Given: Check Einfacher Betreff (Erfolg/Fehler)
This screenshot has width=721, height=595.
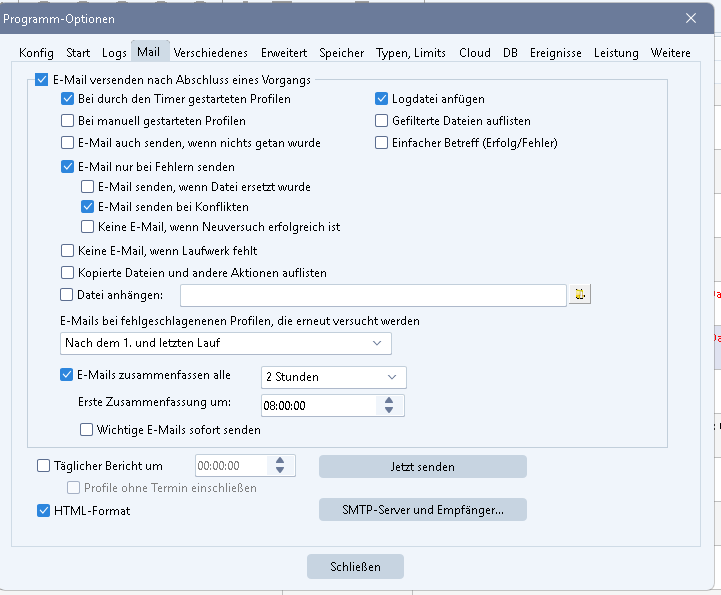Looking at the screenshot, I should (x=381, y=143).
